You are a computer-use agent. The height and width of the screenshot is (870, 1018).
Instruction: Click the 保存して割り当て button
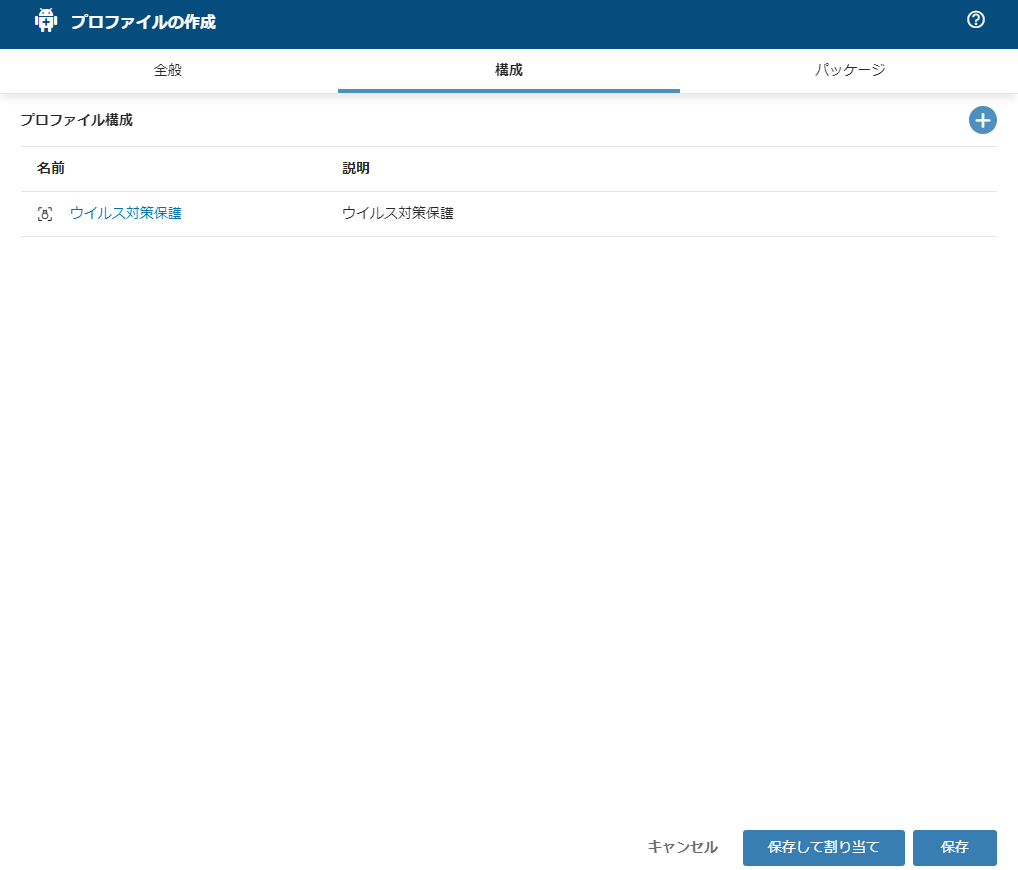click(x=823, y=847)
